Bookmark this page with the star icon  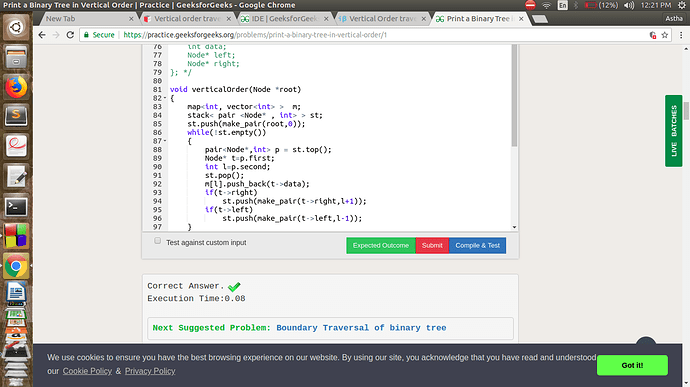[x=664, y=35]
